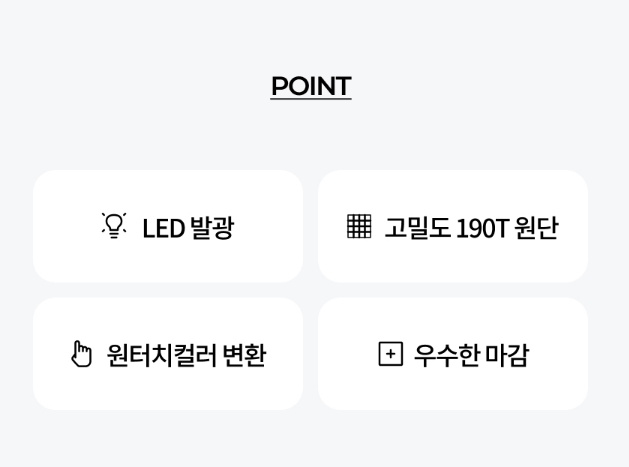Click the word 우수한 beside plus icon

click(444, 355)
